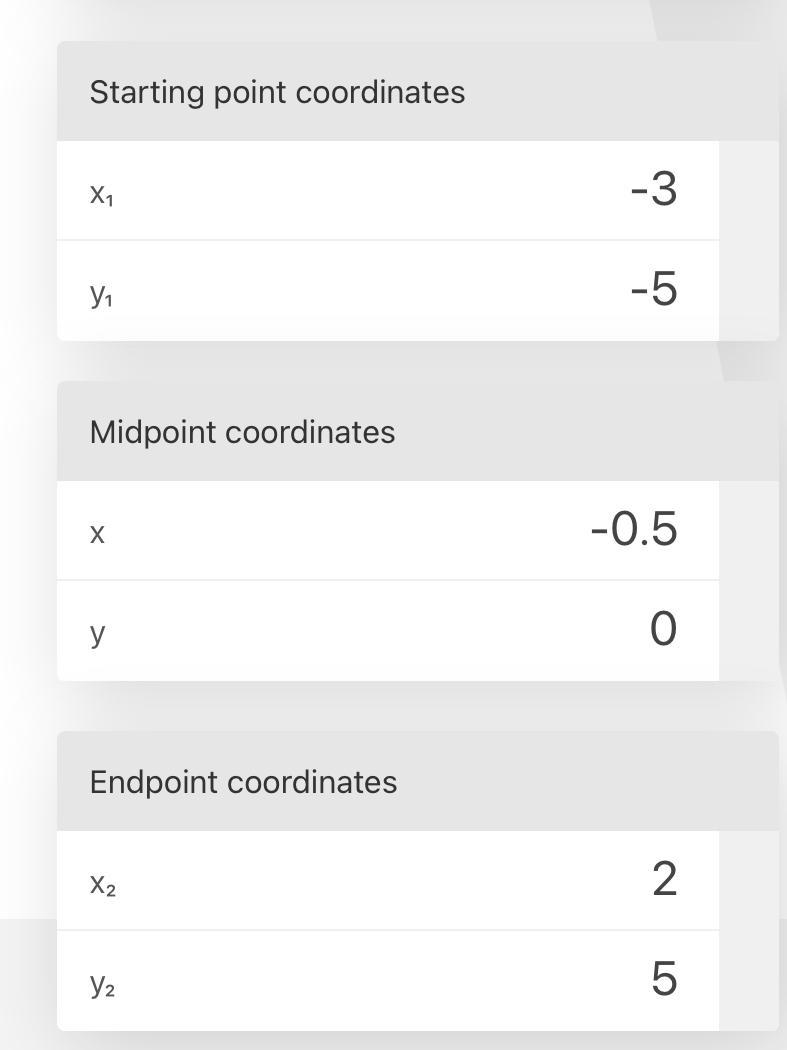Tap the y₂ label under Endpoint coordinates

click(x=102, y=984)
